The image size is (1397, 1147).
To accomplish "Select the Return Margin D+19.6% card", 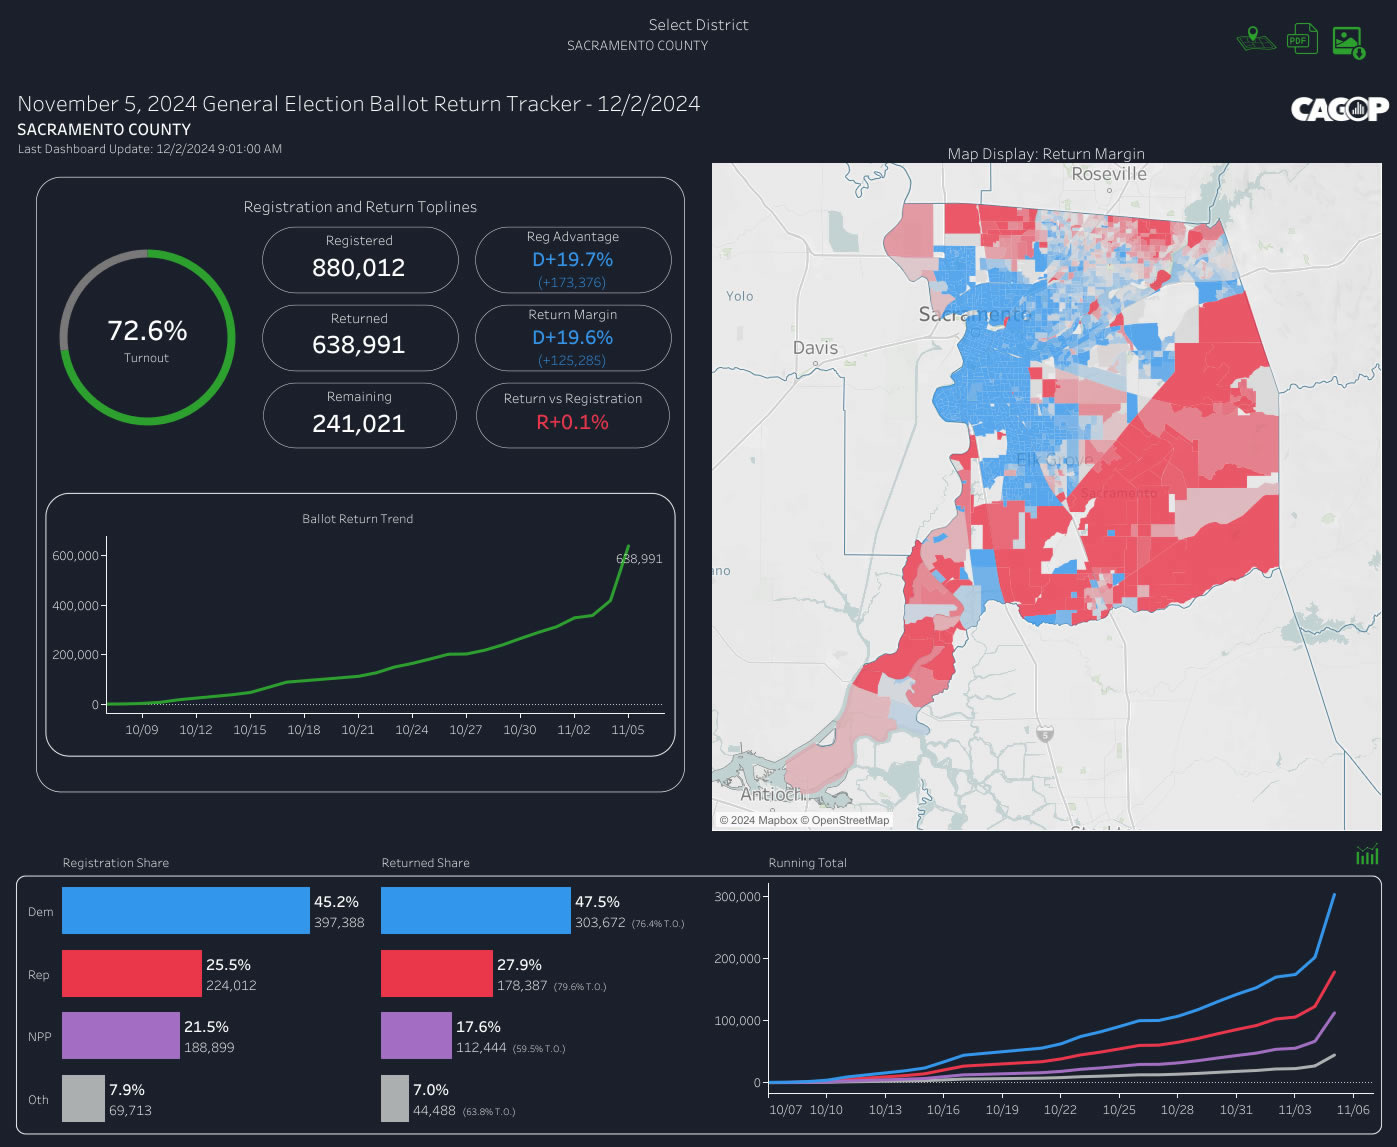I will coord(572,338).
